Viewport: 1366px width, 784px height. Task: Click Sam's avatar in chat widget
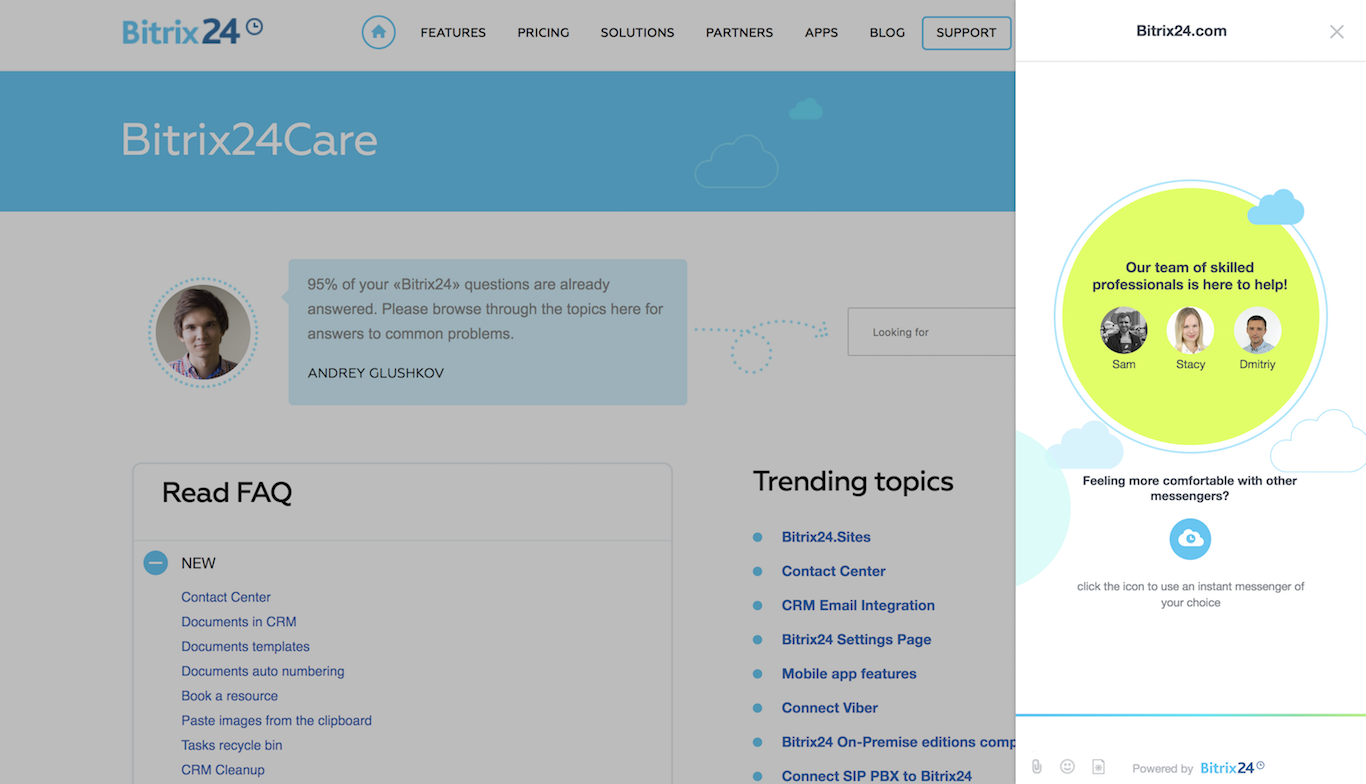click(1123, 330)
